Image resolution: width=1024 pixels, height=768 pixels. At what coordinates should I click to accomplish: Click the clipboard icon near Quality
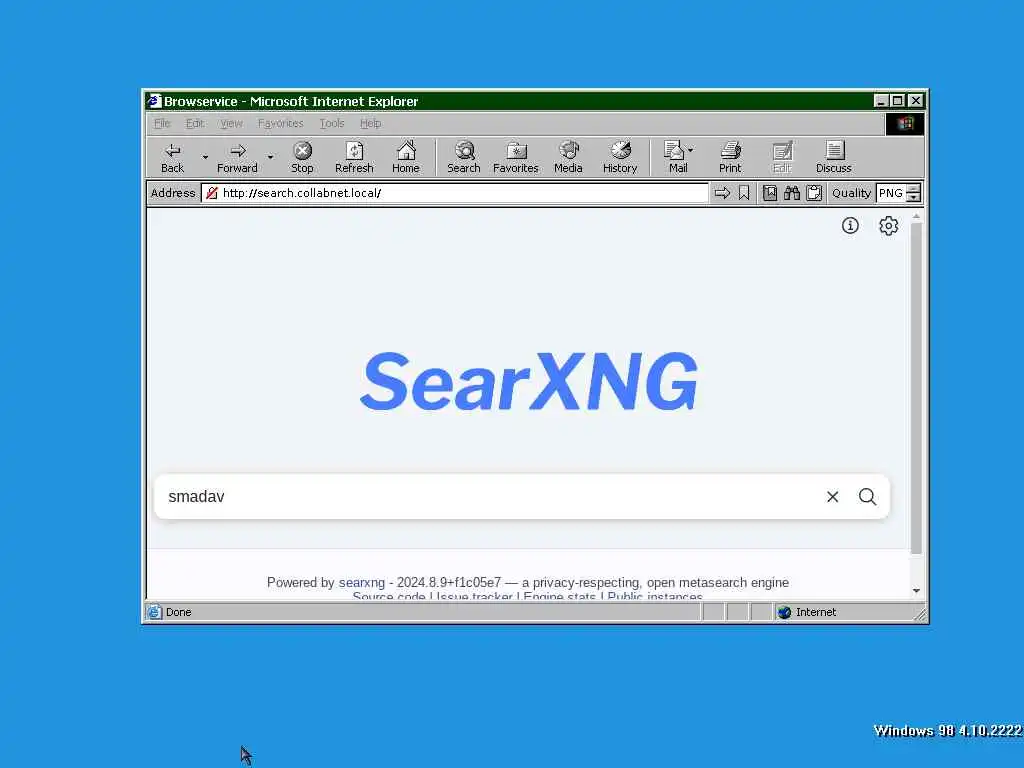(814, 193)
